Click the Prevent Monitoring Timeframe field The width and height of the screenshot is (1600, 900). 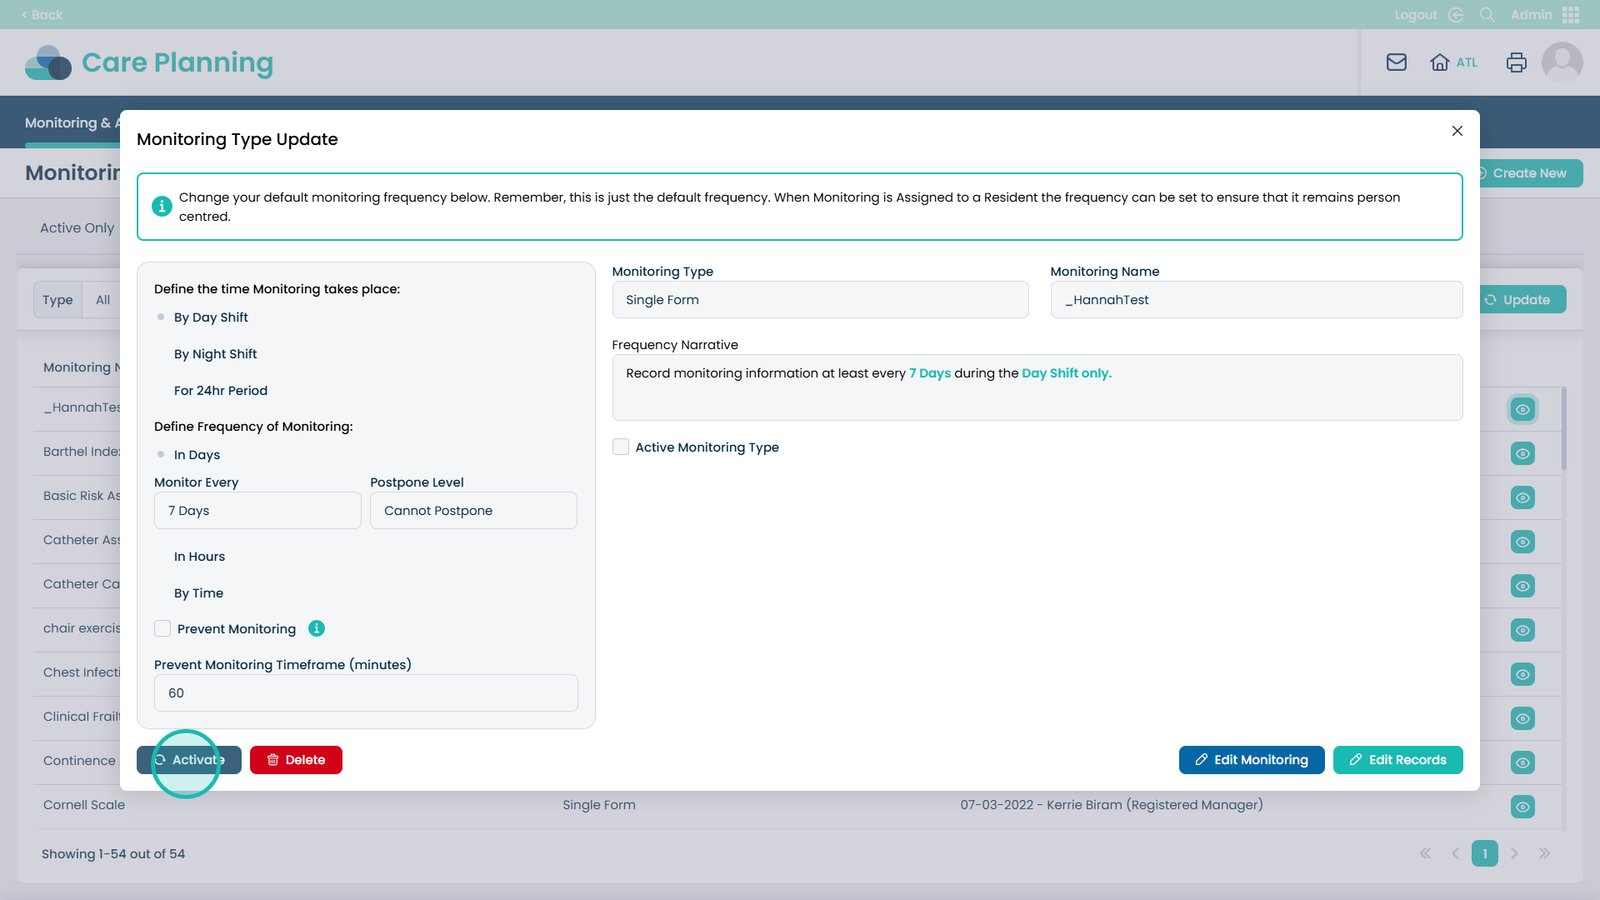[366, 693]
